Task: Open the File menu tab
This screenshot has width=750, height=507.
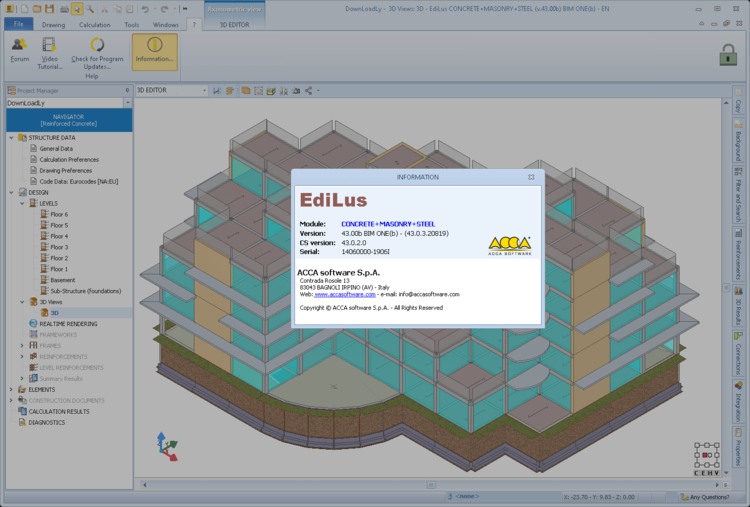Action: [18, 24]
